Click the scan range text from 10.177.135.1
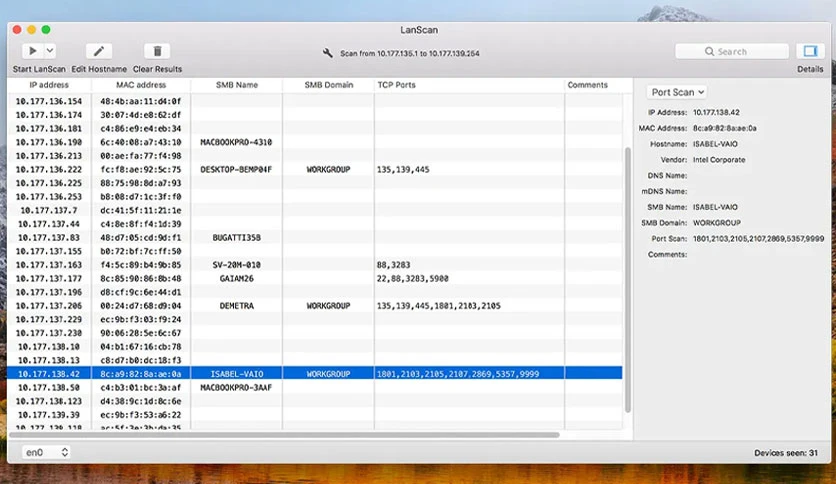Image resolution: width=836 pixels, height=484 pixels. (409, 53)
